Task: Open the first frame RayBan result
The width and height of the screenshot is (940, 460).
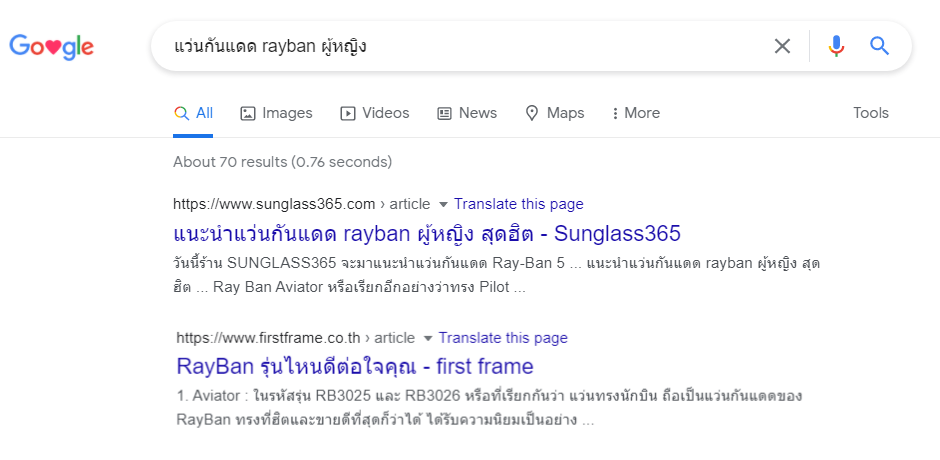Action: pos(355,366)
